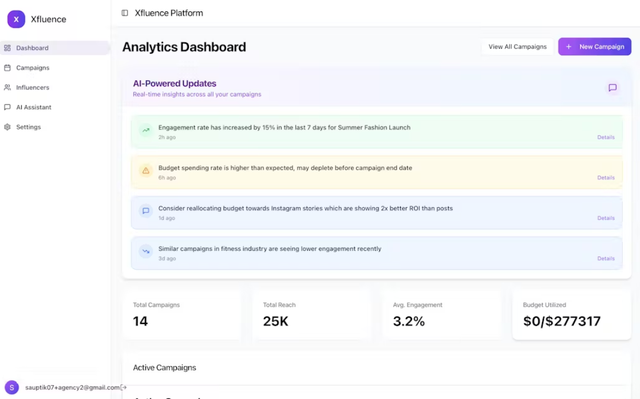Viewport: 640px width, 399px height.
Task: Click the purple Xfluence X logo
Action: point(16,19)
